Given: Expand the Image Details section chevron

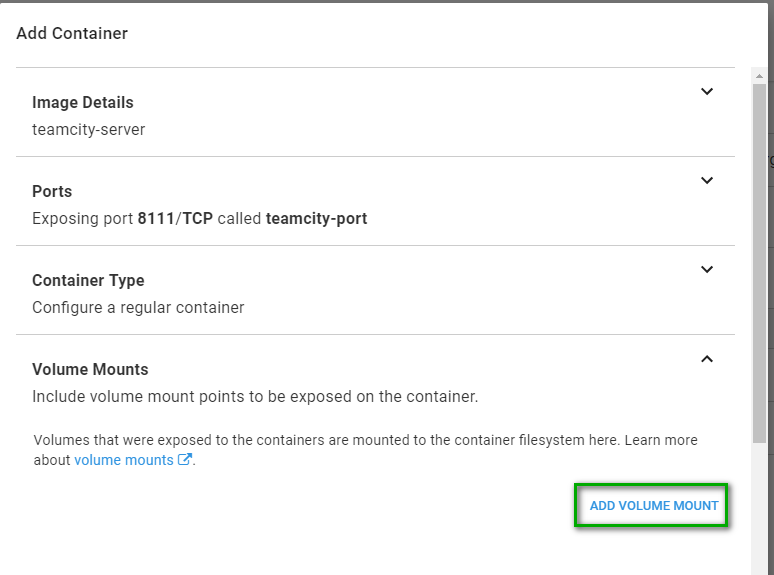Looking at the screenshot, I should pos(707,92).
